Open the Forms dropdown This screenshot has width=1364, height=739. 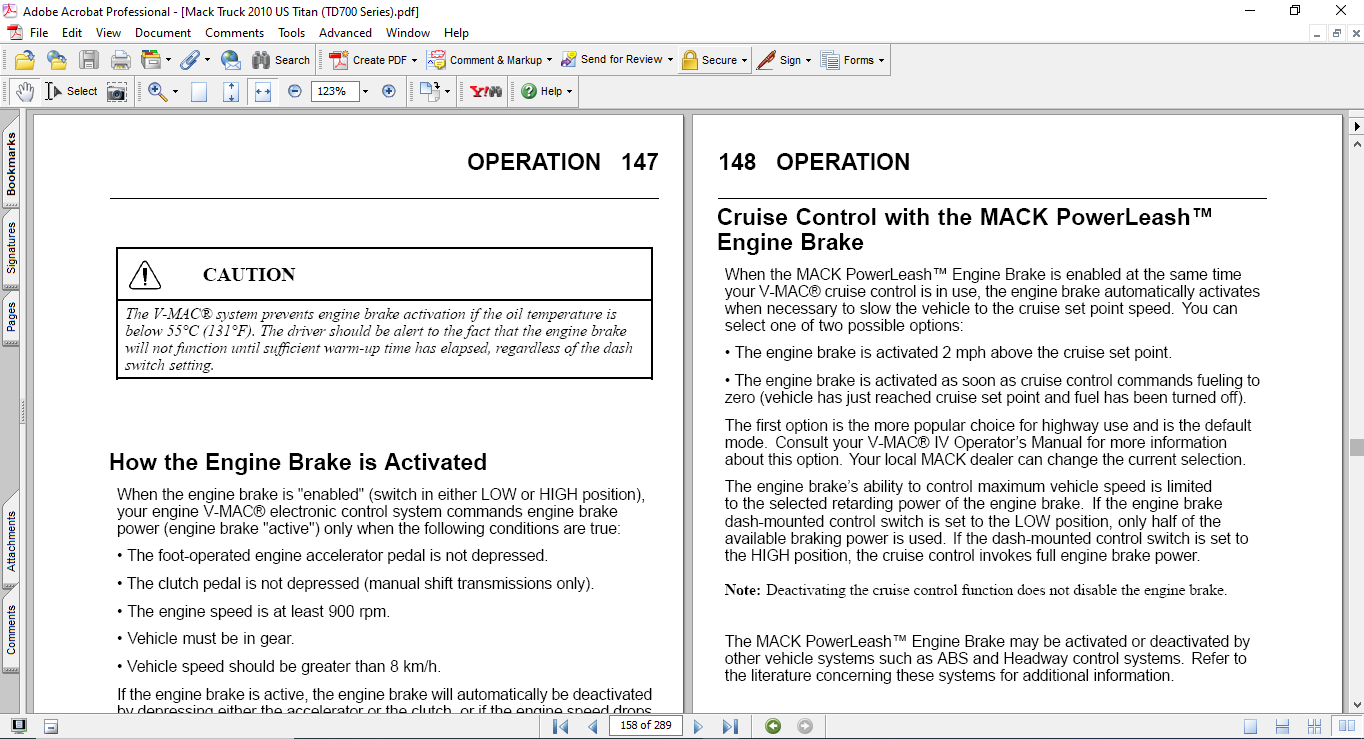853,60
